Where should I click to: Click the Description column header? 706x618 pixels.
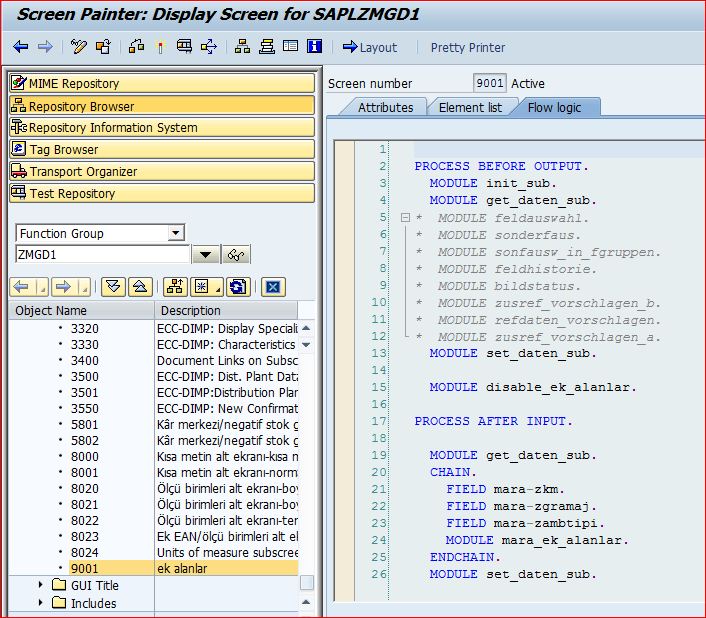pyautogui.click(x=226, y=311)
